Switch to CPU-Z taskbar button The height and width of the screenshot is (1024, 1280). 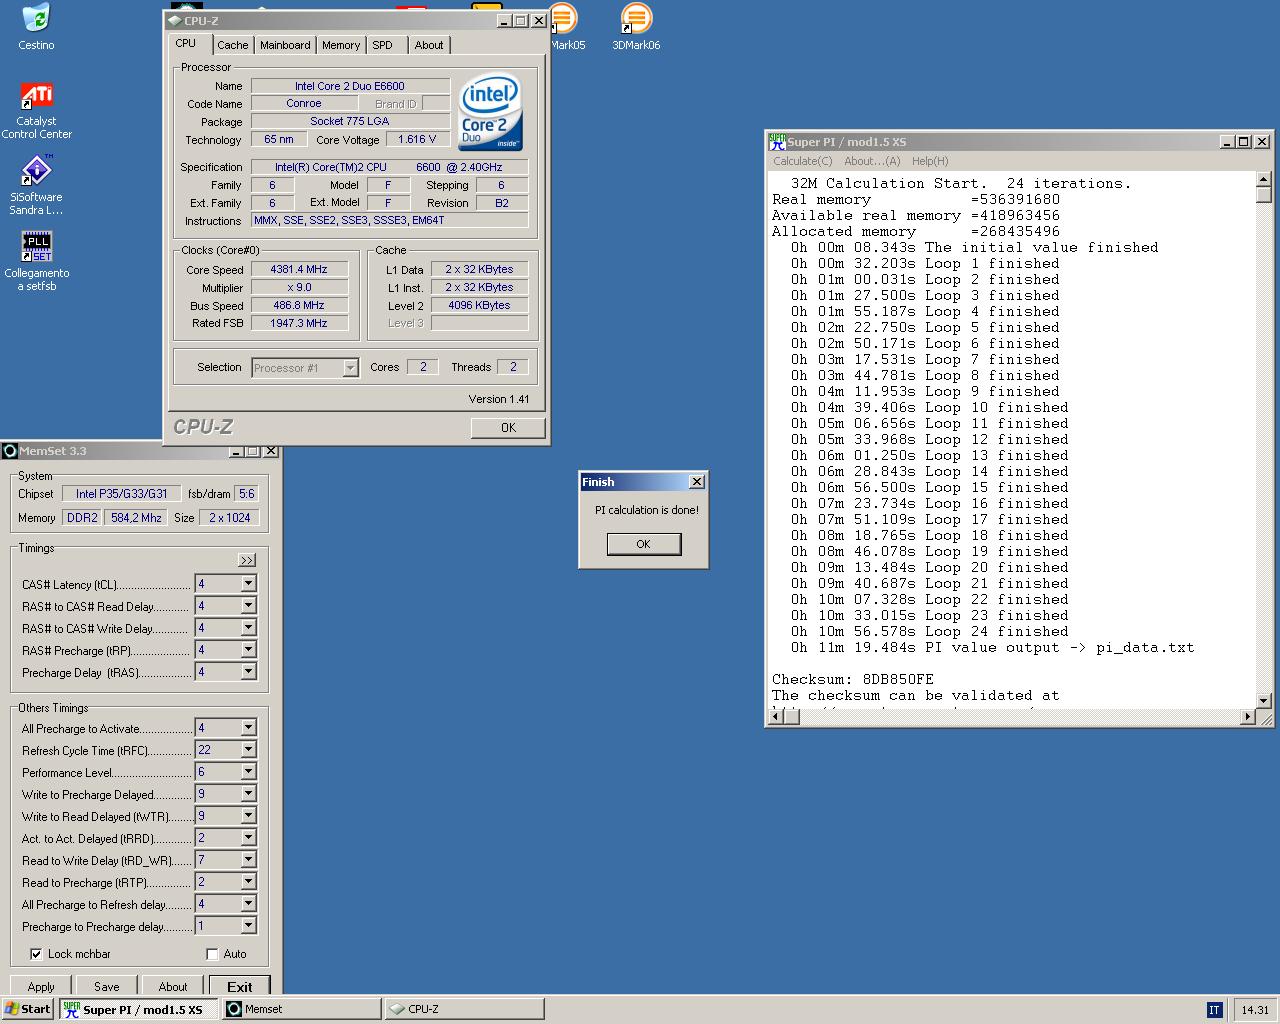[x=464, y=1009]
